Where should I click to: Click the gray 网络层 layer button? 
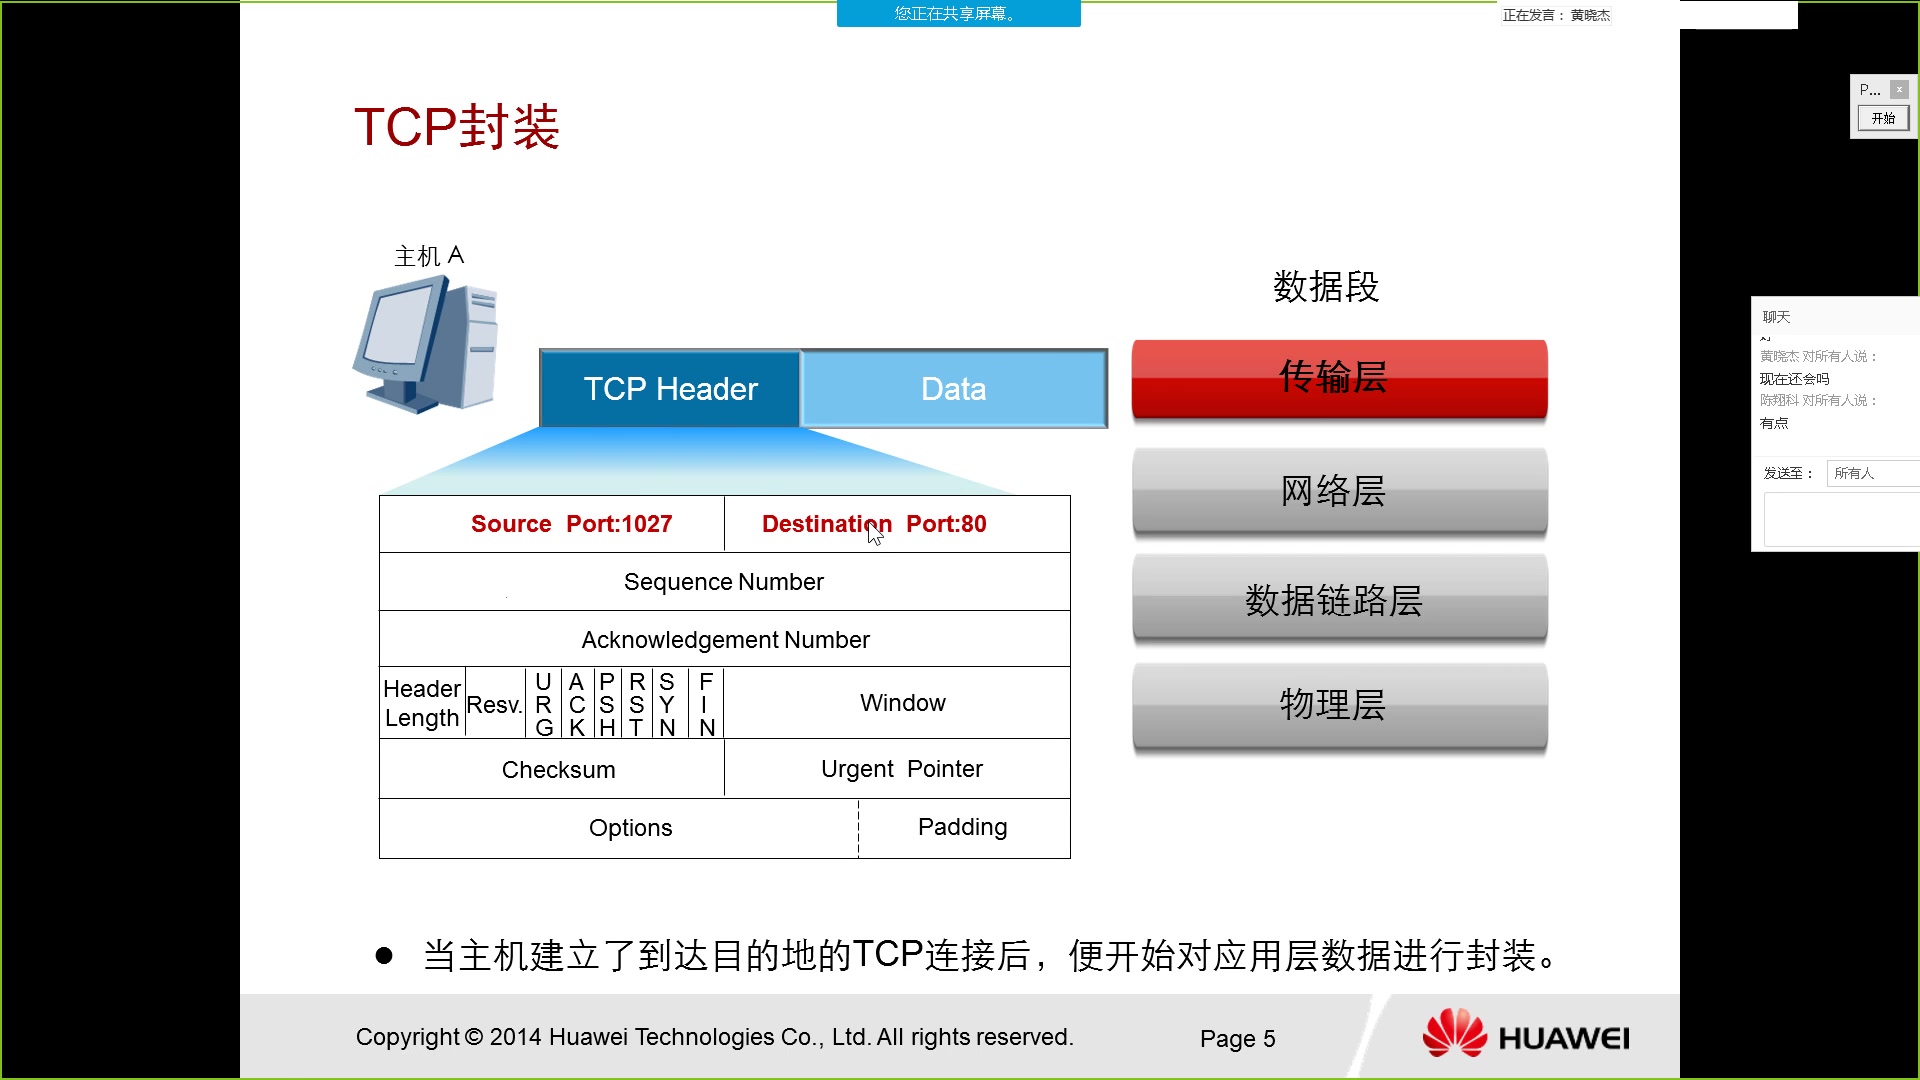click(x=1339, y=491)
